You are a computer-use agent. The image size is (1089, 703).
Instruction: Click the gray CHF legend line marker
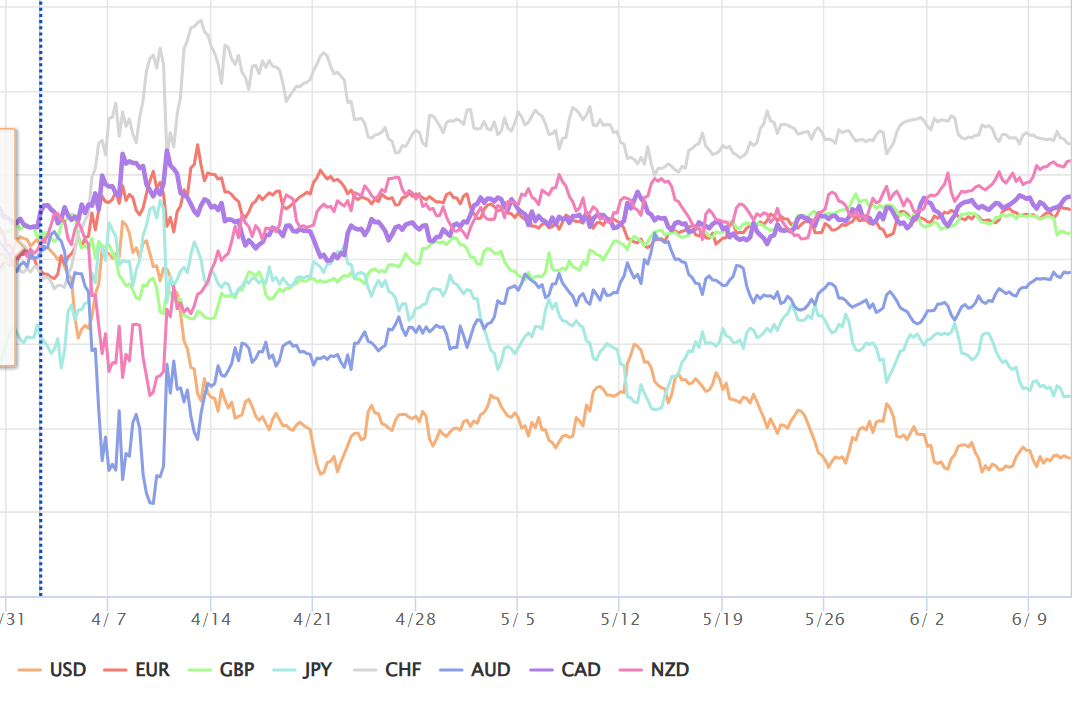coord(365,670)
